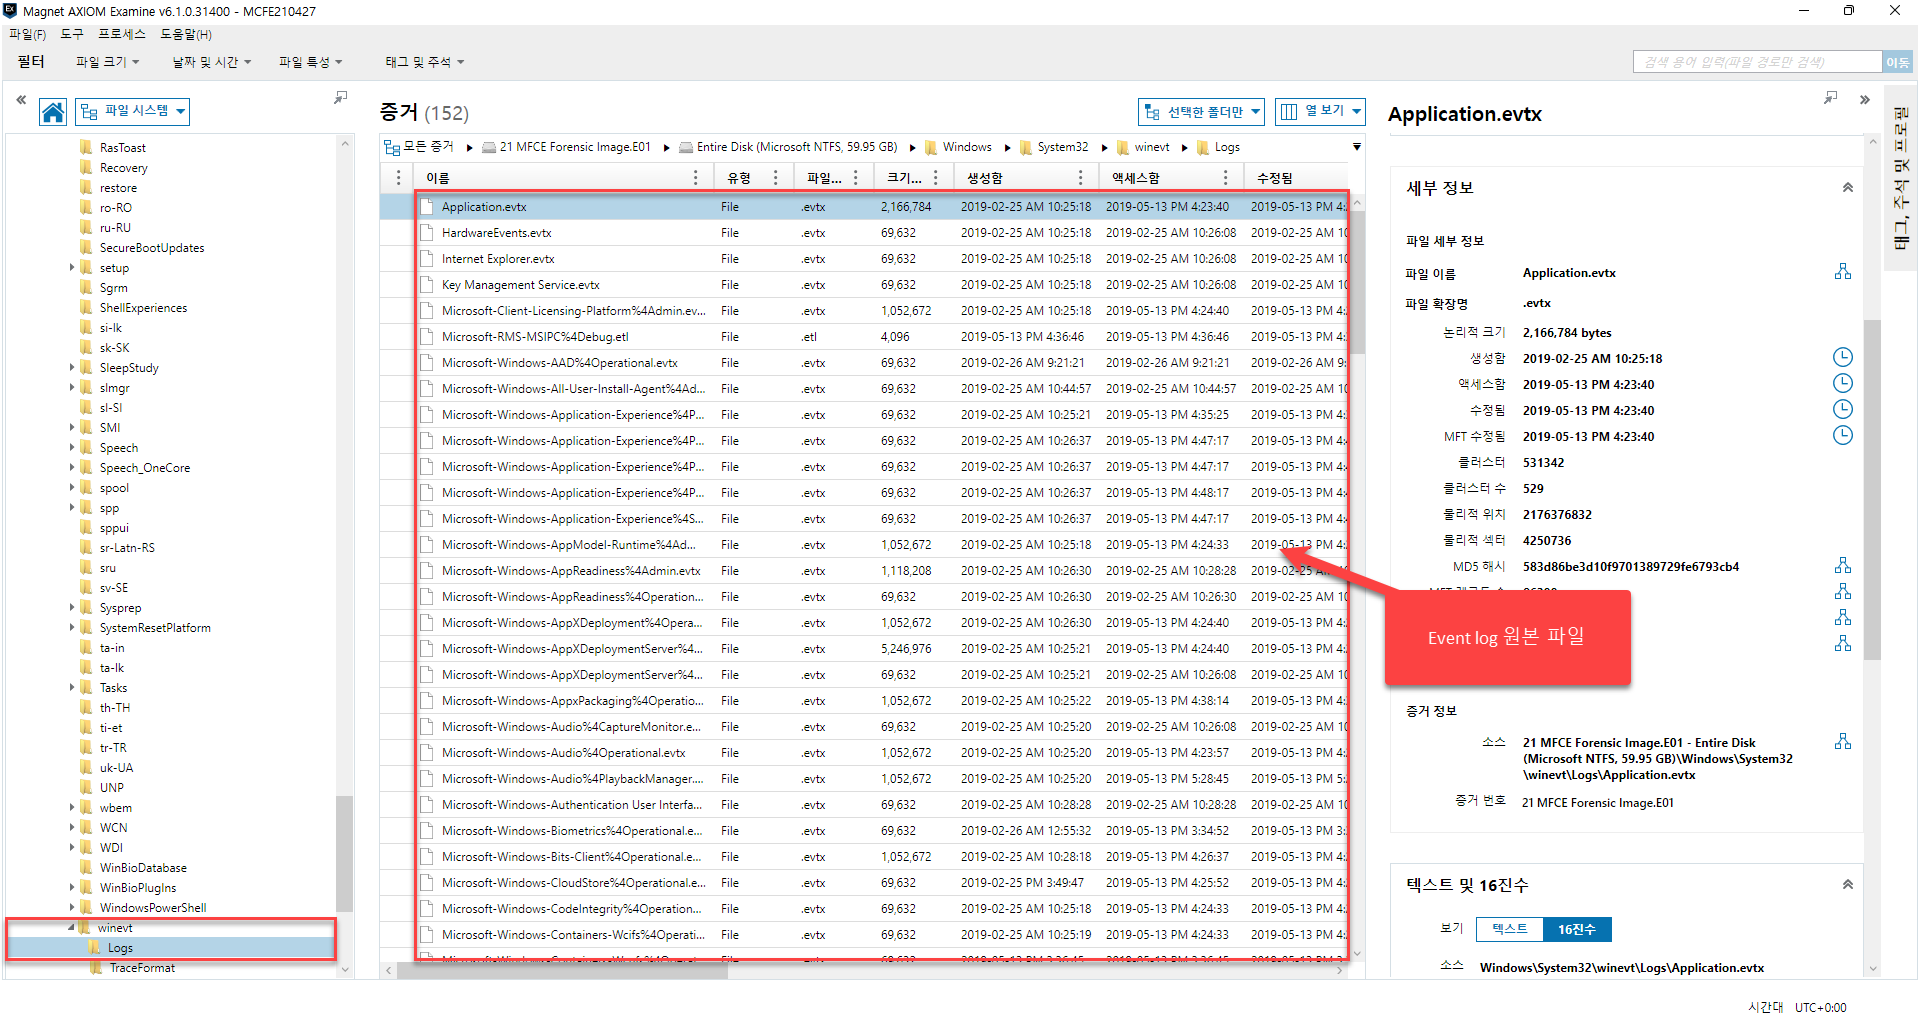Open the 도구 menu
Image resolution: width=1920 pixels, height=1032 pixels.
[72, 34]
